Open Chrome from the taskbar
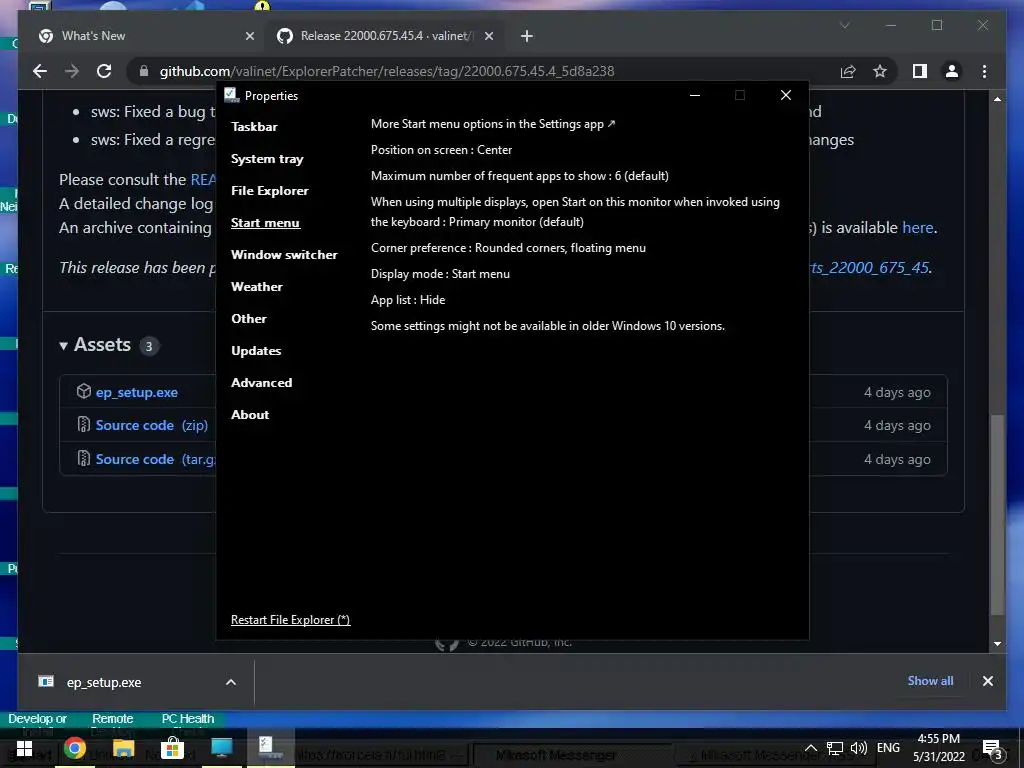The width and height of the screenshot is (1024, 768). (x=74, y=748)
